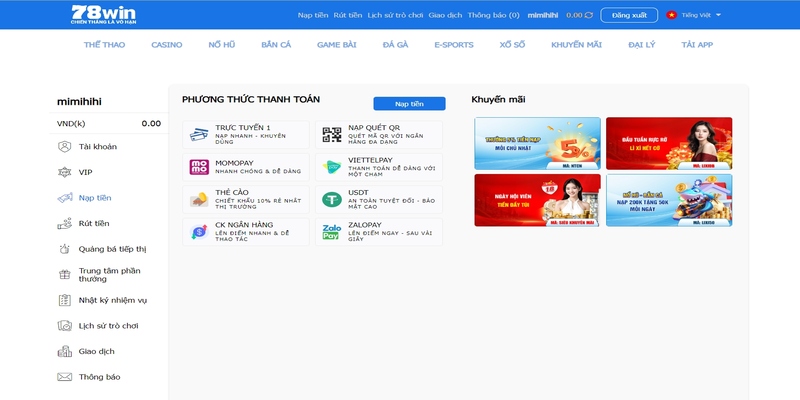Open the CASINO menu
The image size is (800, 400).
pyautogui.click(x=166, y=46)
